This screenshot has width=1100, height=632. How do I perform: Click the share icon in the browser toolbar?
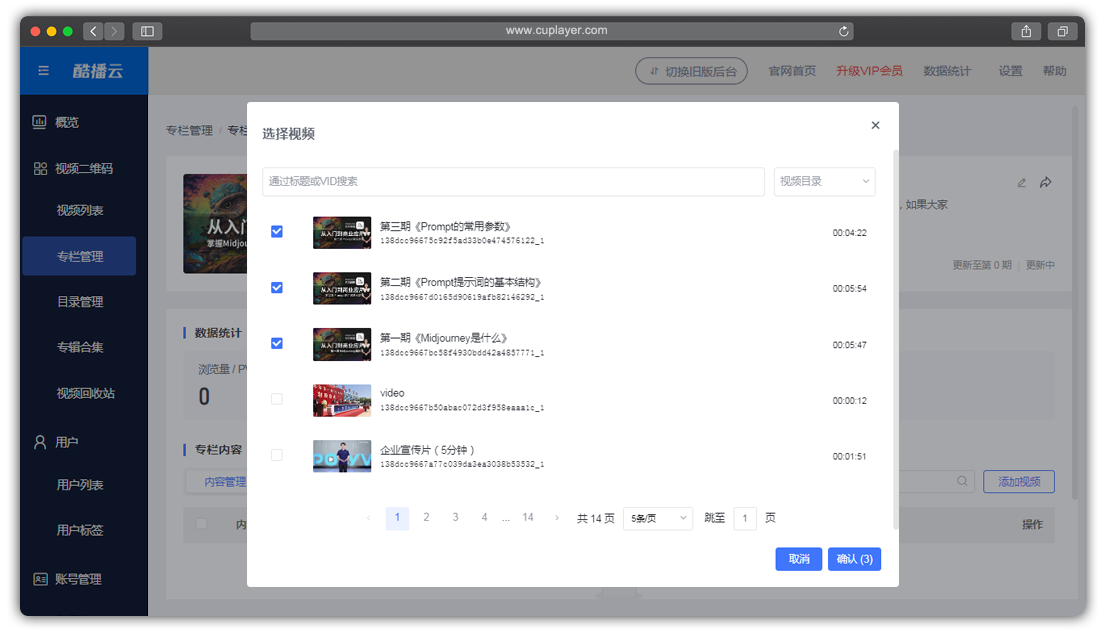point(1026,31)
